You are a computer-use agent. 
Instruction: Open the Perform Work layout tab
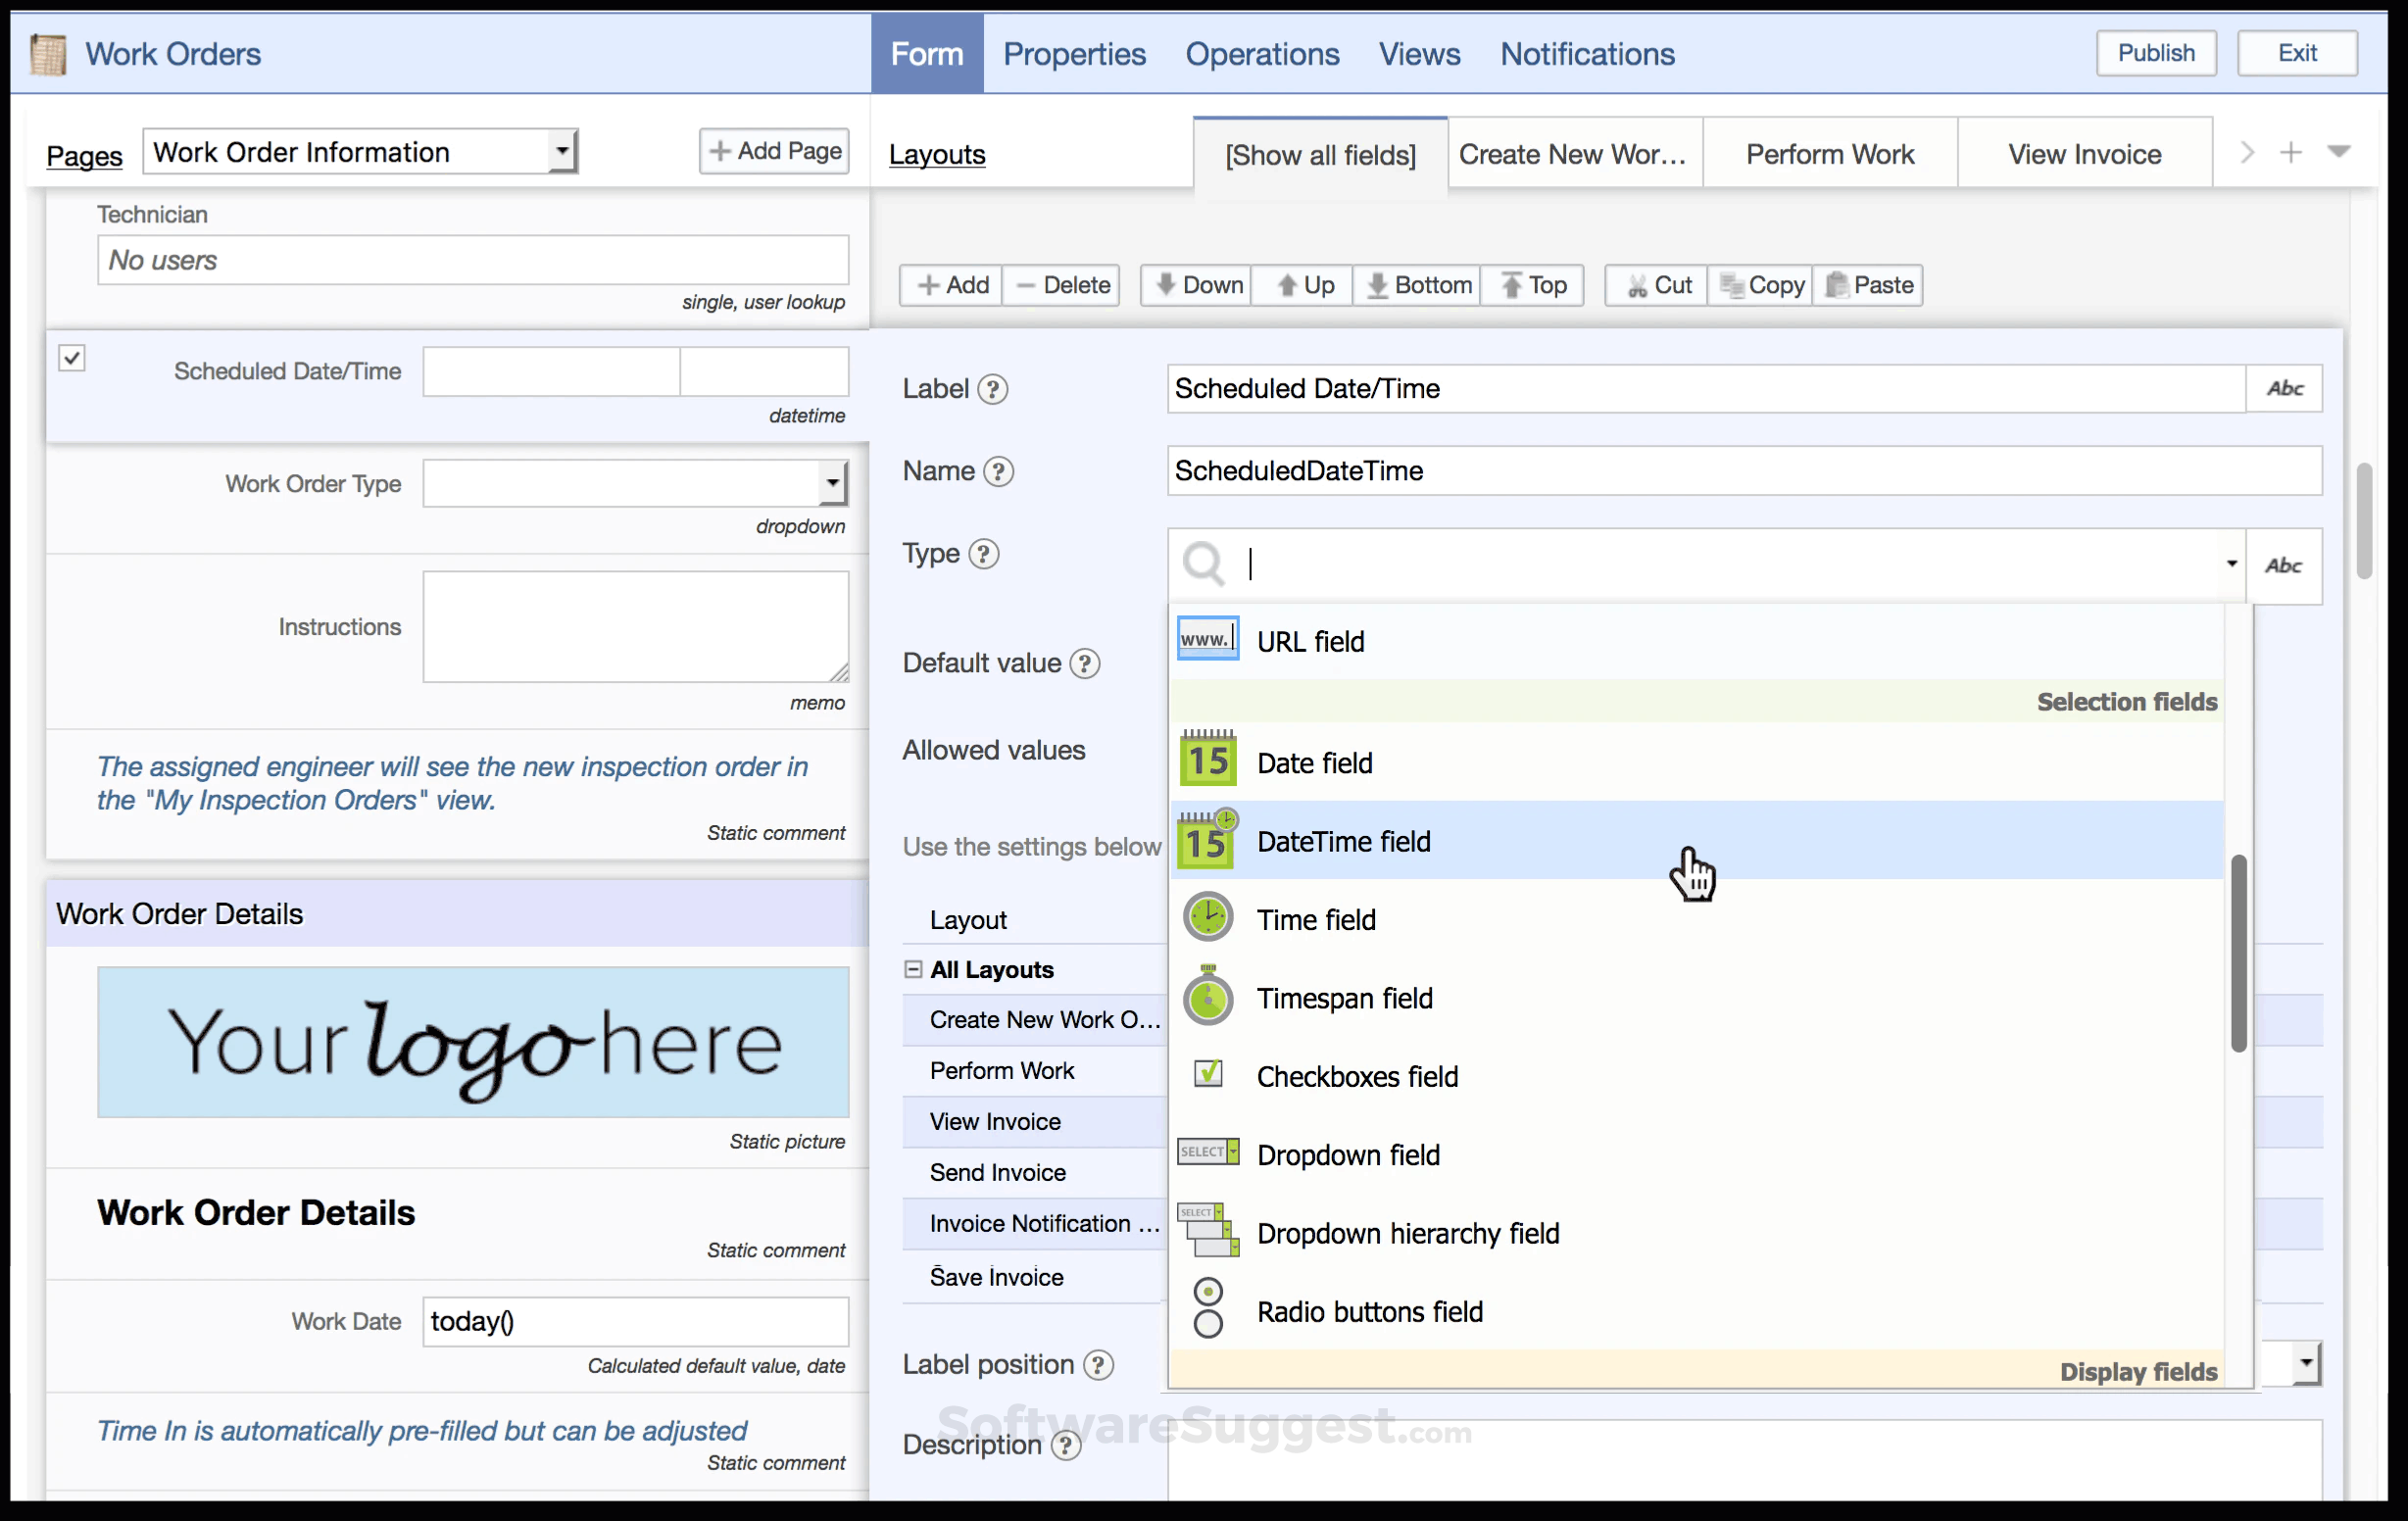click(x=1829, y=154)
